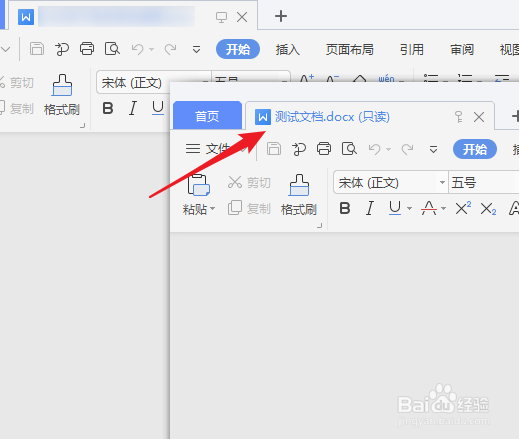Screen dimensions: 519x439
Task: Open 插入 tab in back window
Action: click(287, 50)
